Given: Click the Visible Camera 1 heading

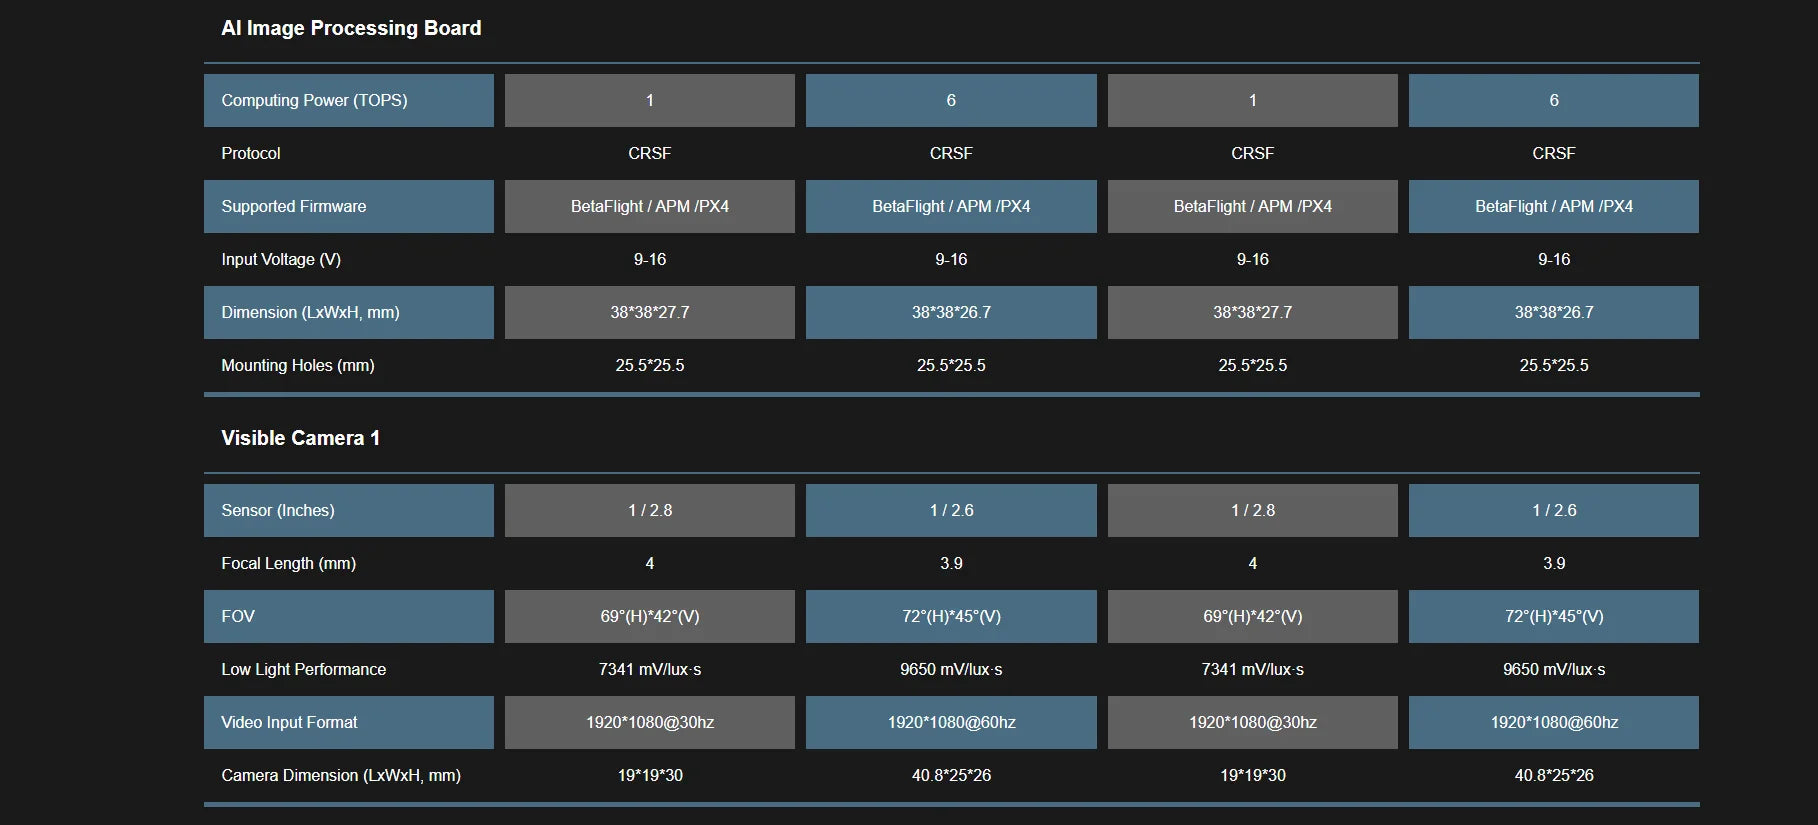Looking at the screenshot, I should 300,438.
